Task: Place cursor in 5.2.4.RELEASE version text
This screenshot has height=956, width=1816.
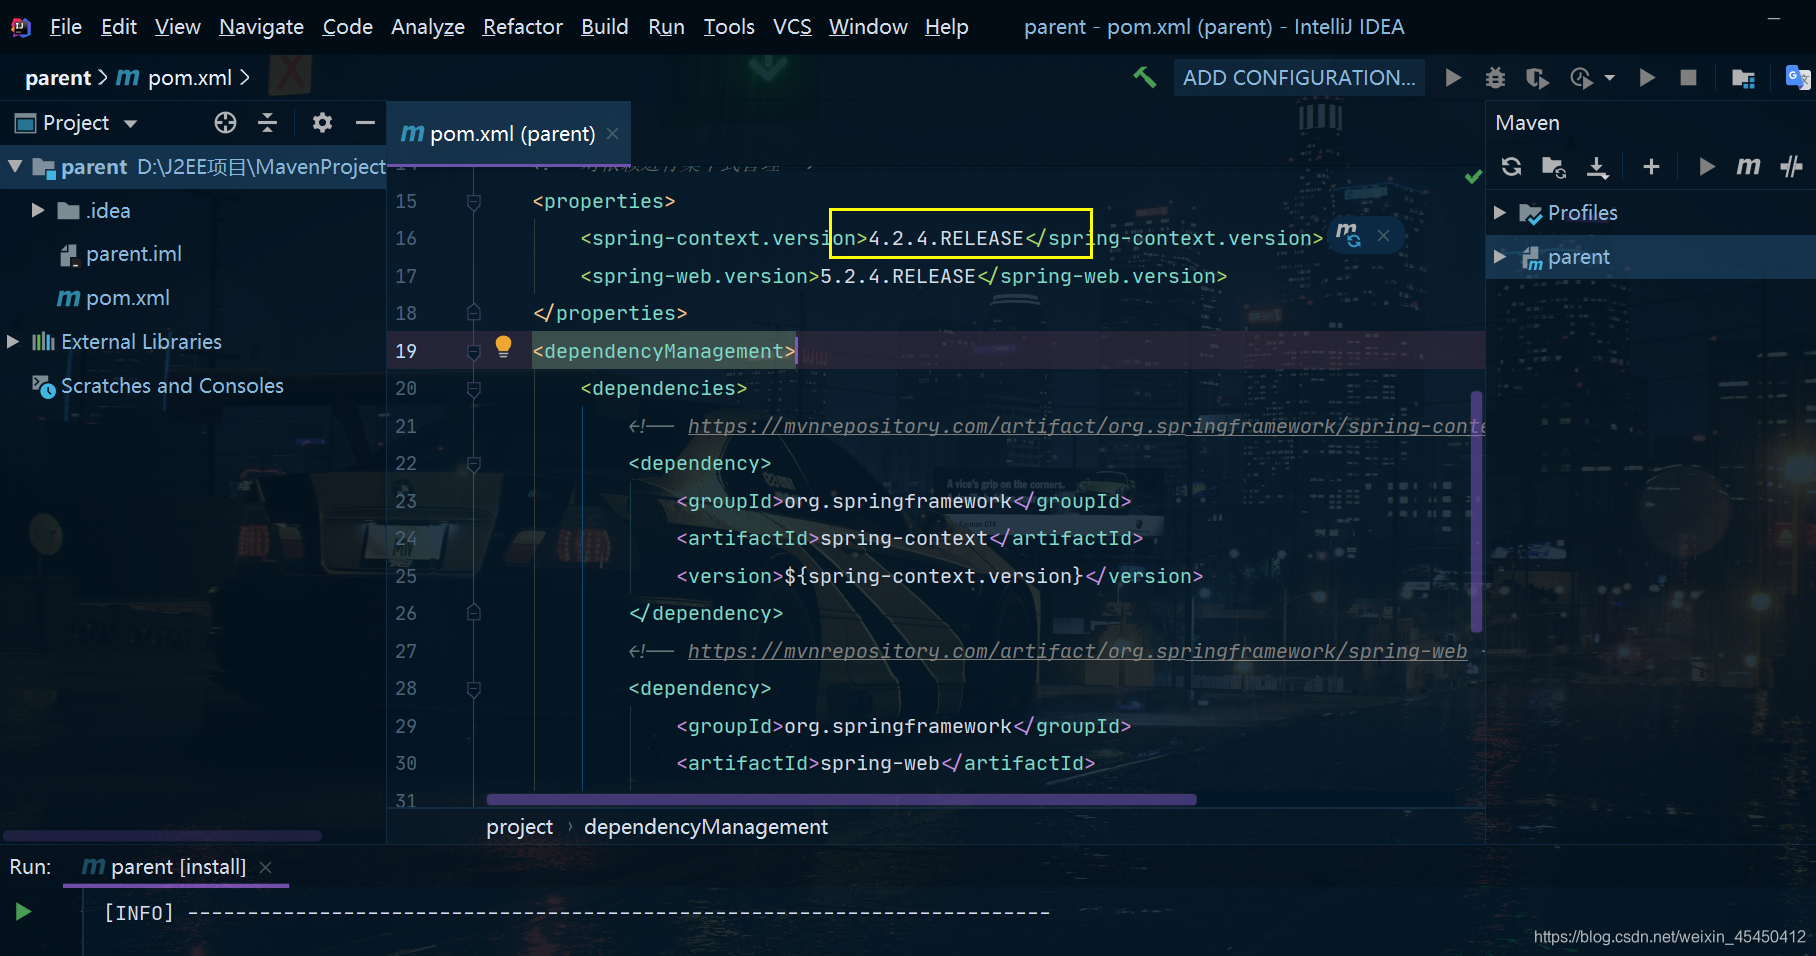Action: [x=897, y=276]
